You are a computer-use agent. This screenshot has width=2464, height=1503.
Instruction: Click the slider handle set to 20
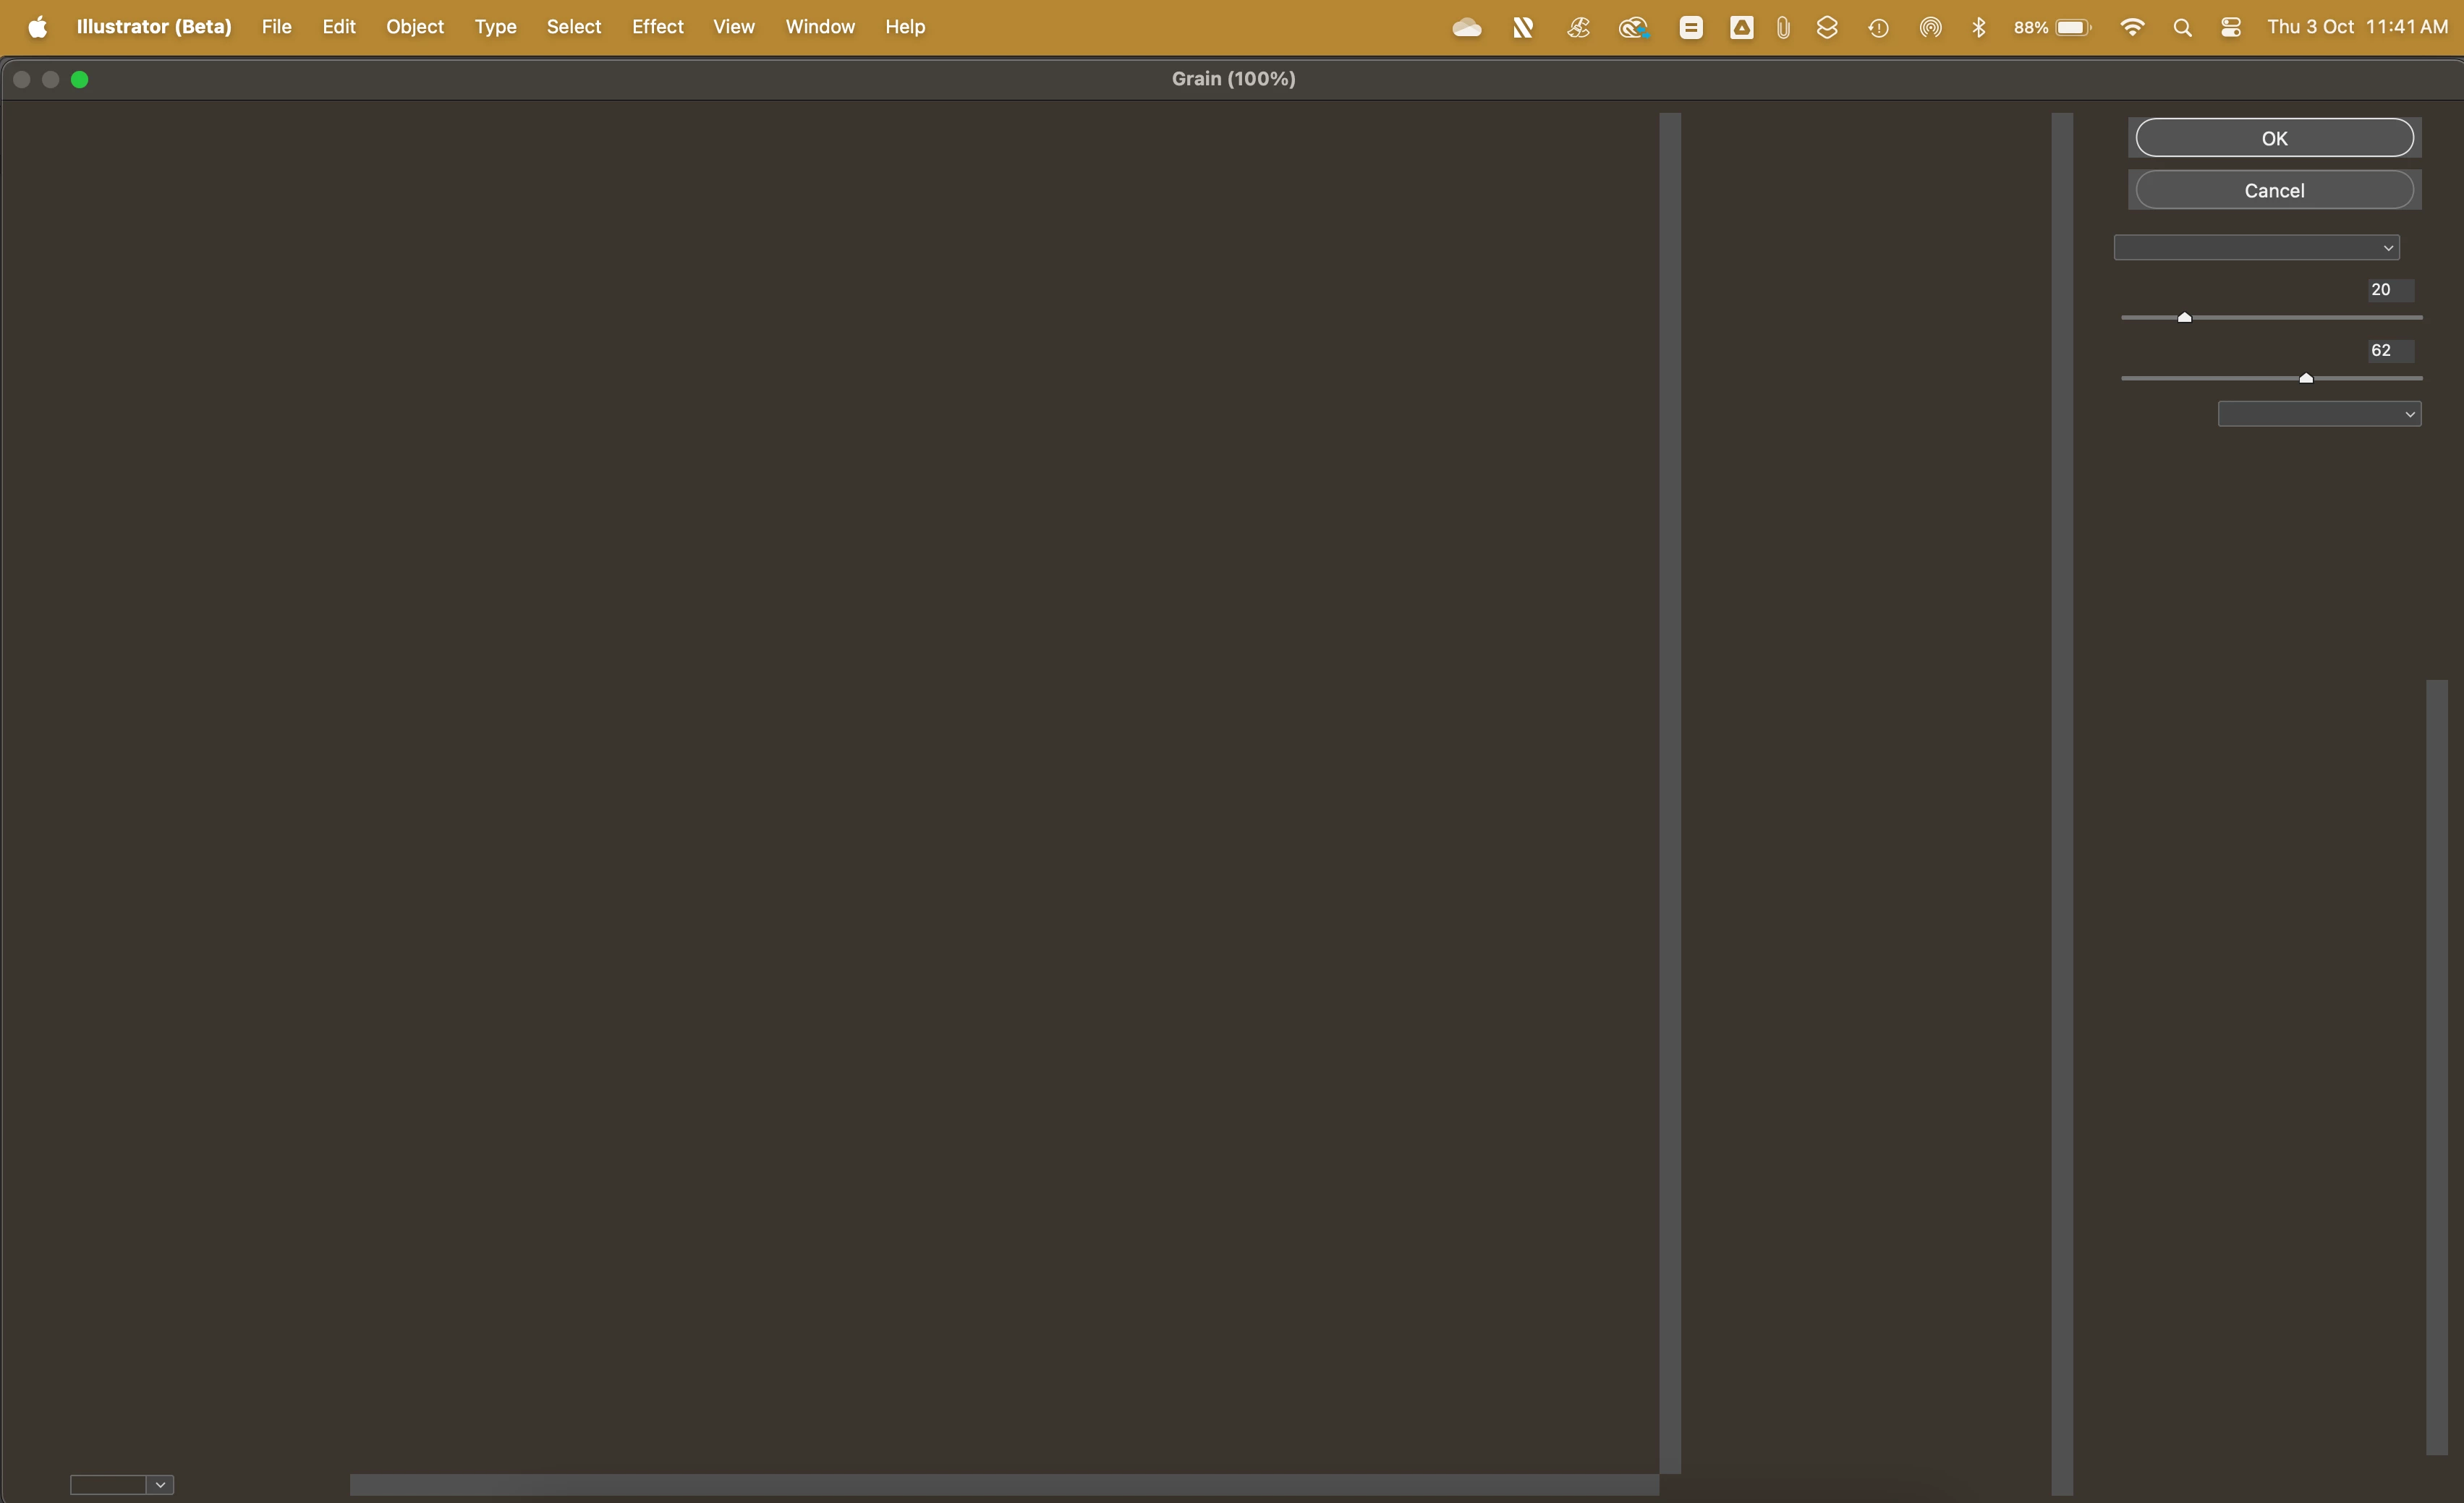(2184, 317)
